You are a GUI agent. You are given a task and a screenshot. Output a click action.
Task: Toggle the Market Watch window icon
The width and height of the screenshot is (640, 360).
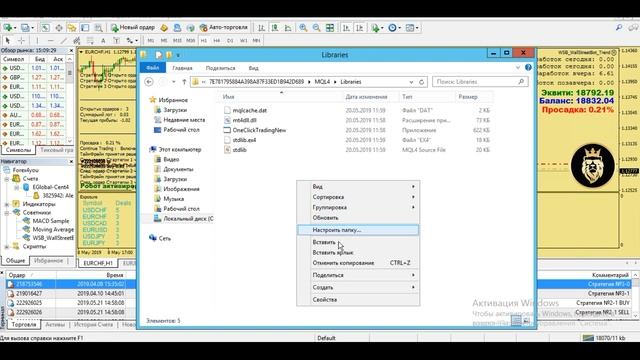point(45,28)
